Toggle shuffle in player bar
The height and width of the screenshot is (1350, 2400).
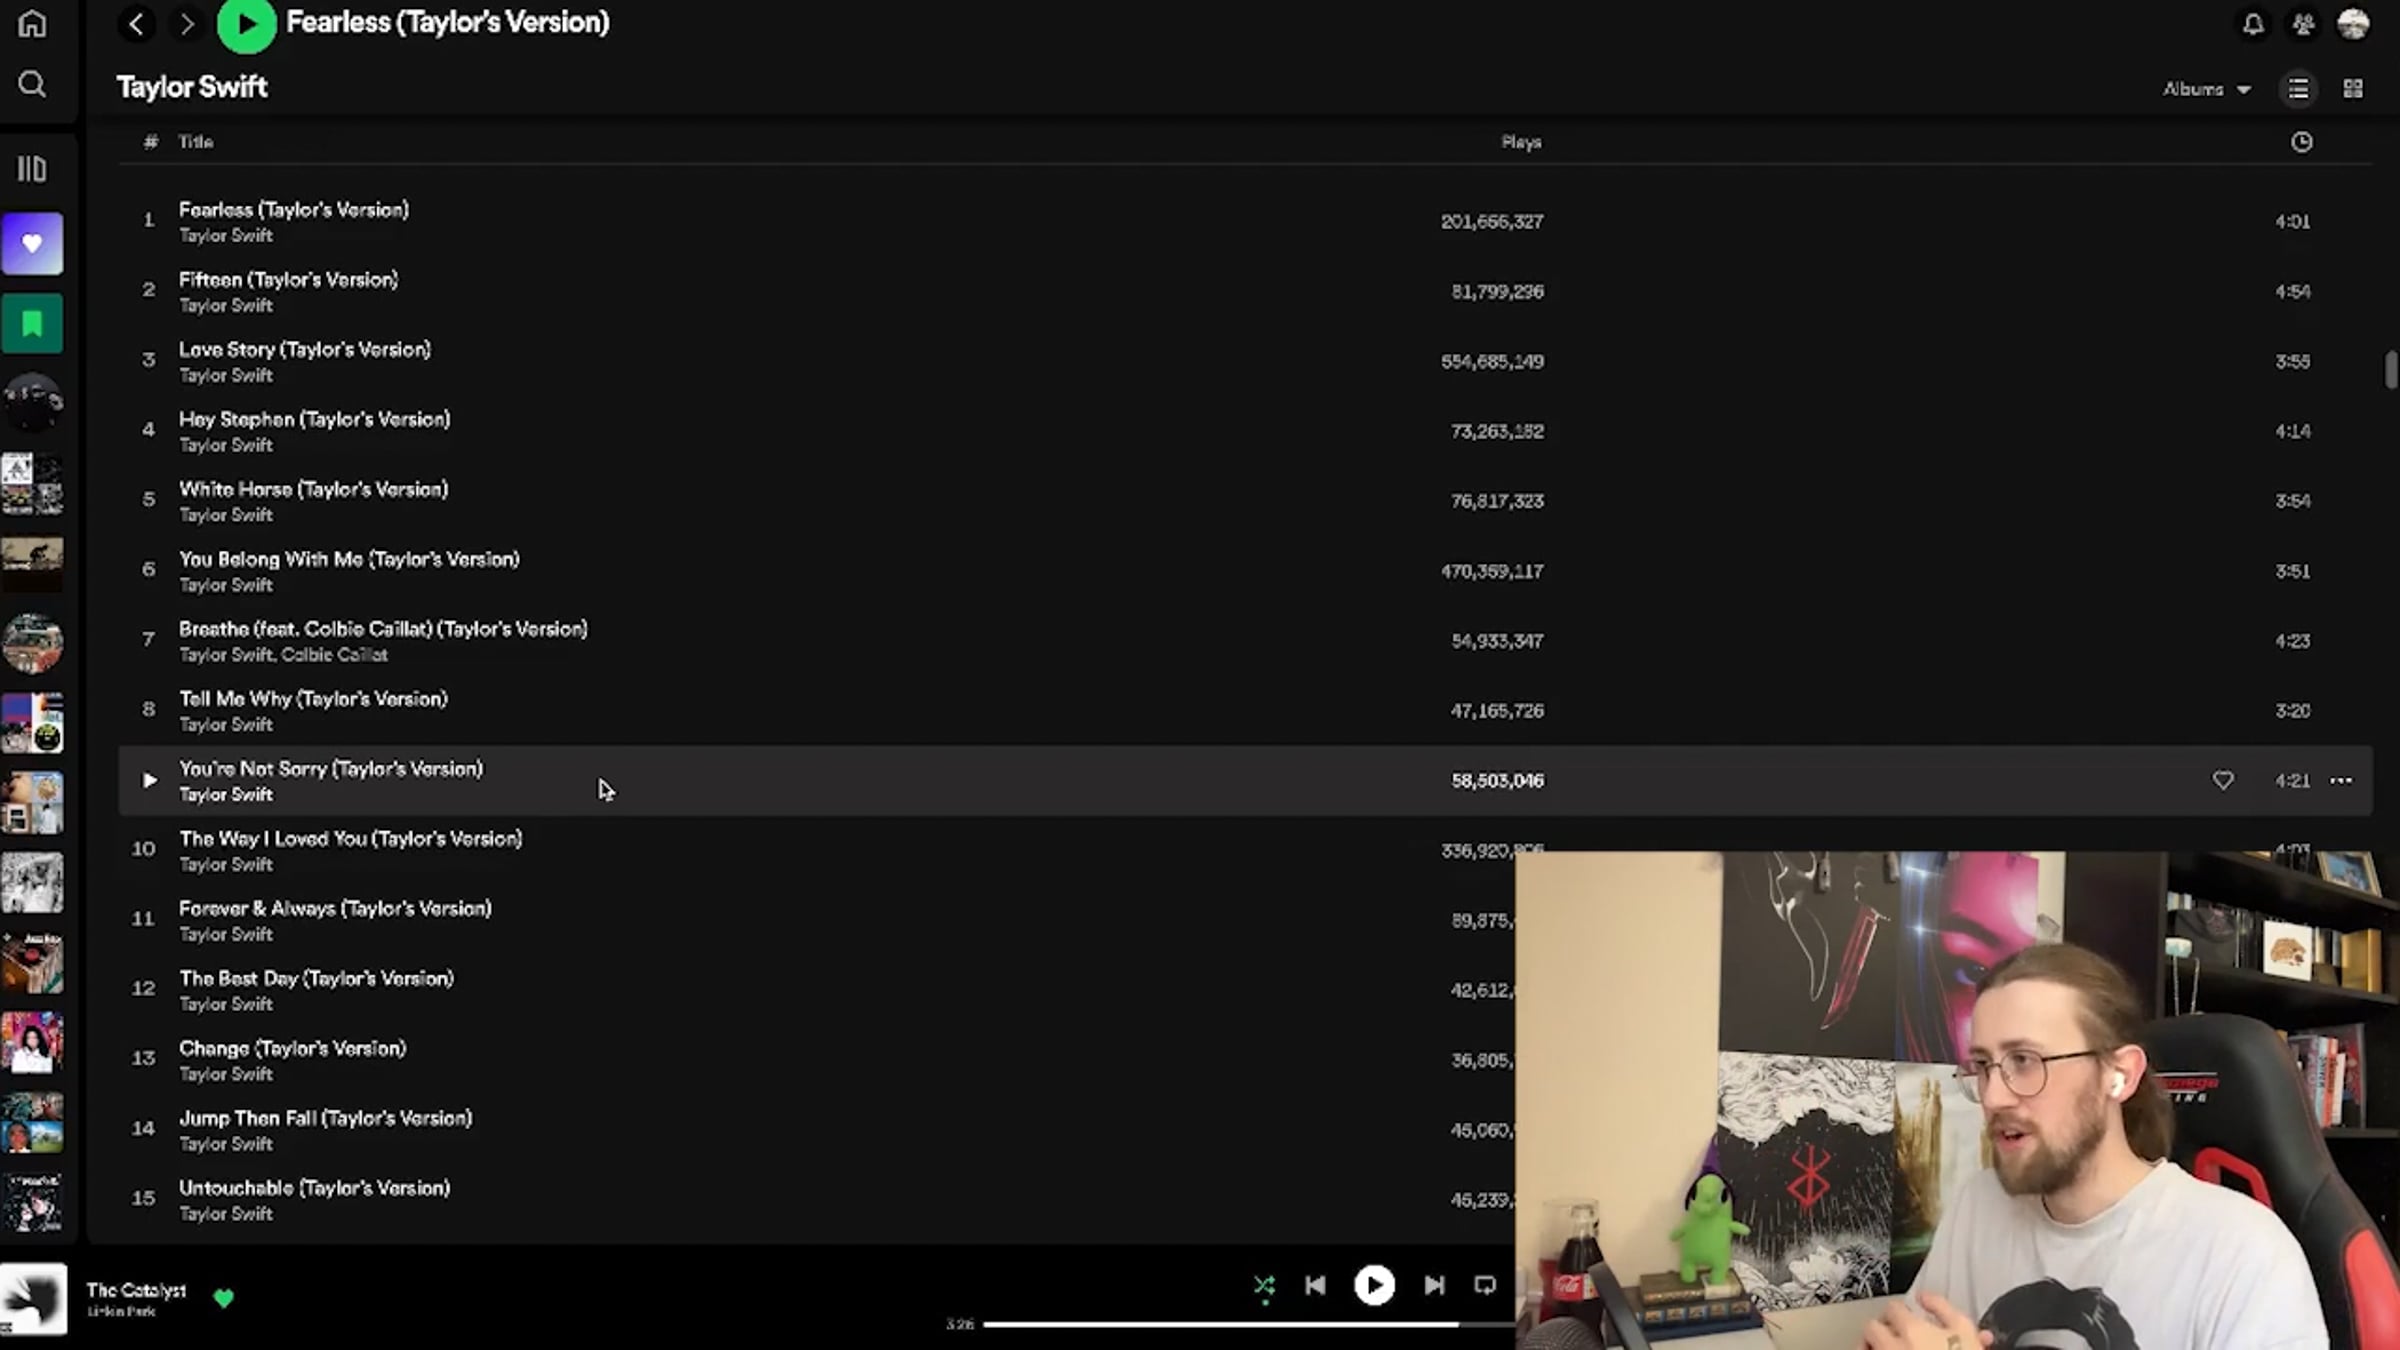(x=1264, y=1285)
